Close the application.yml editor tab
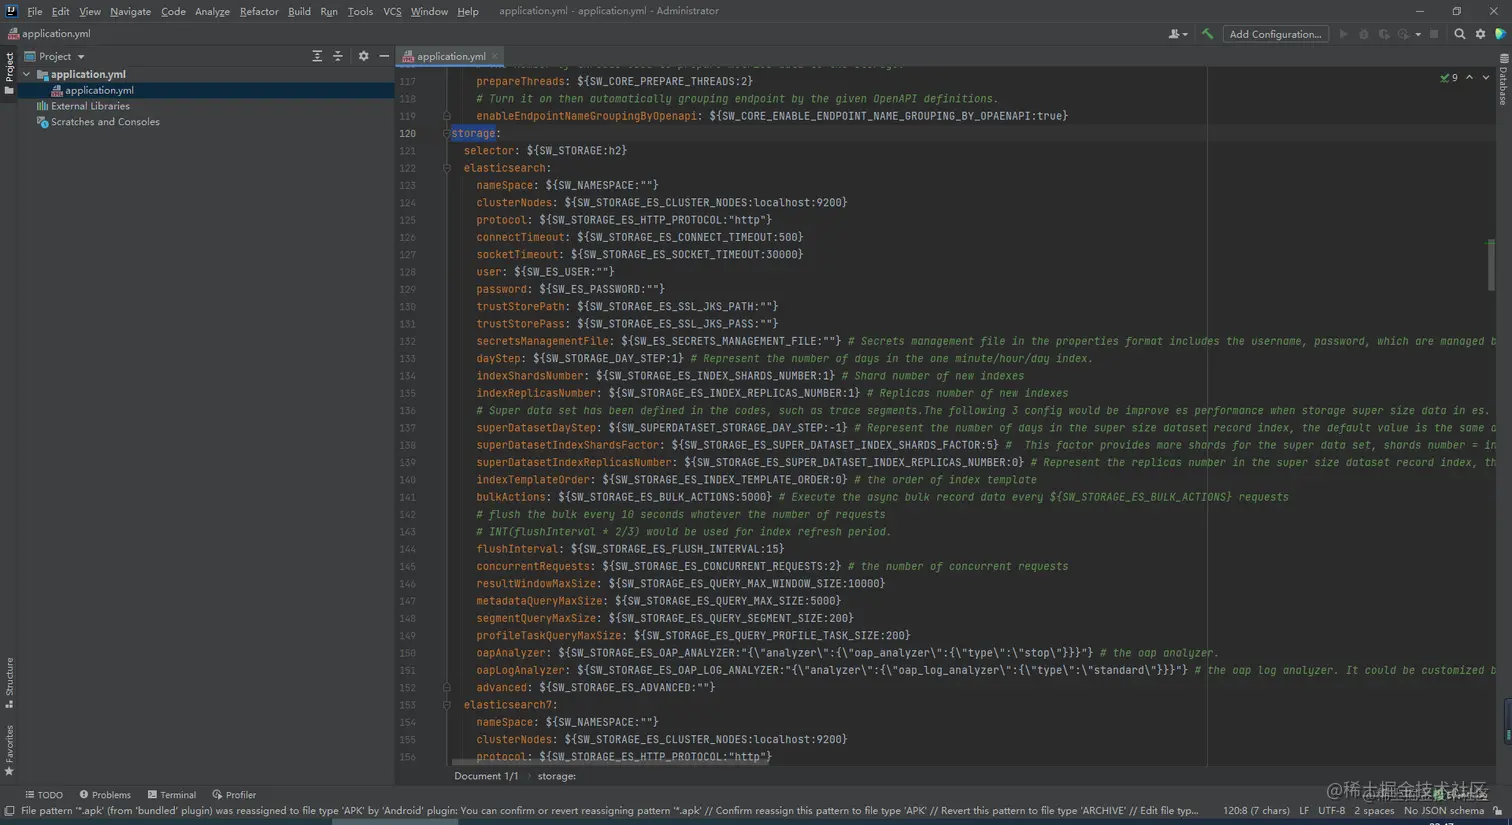Image resolution: width=1512 pixels, height=825 pixels. 495,56
